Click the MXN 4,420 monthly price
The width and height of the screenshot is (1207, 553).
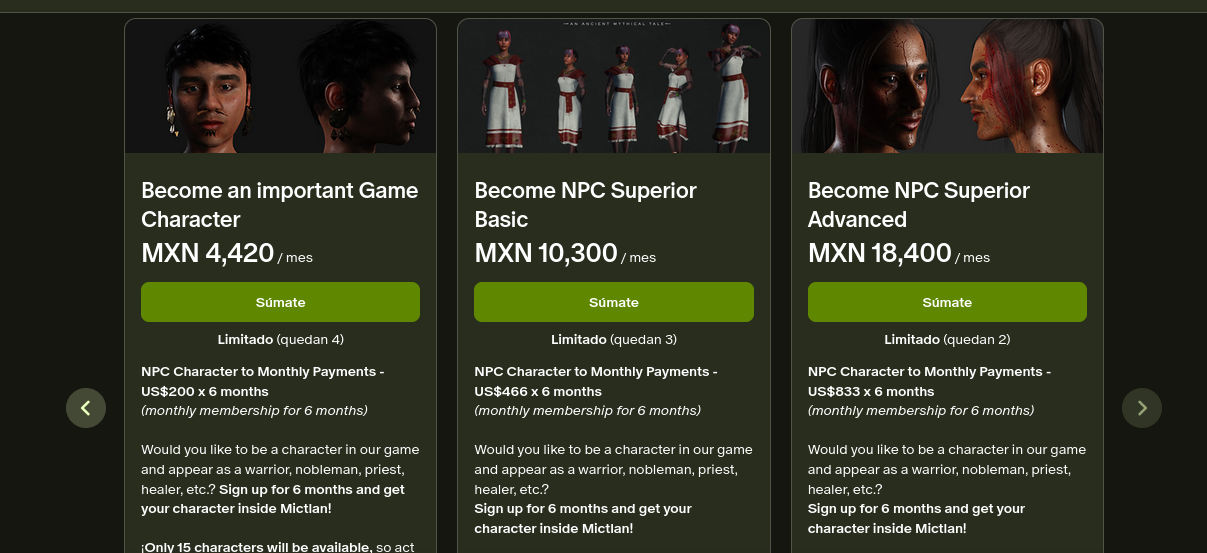208,254
